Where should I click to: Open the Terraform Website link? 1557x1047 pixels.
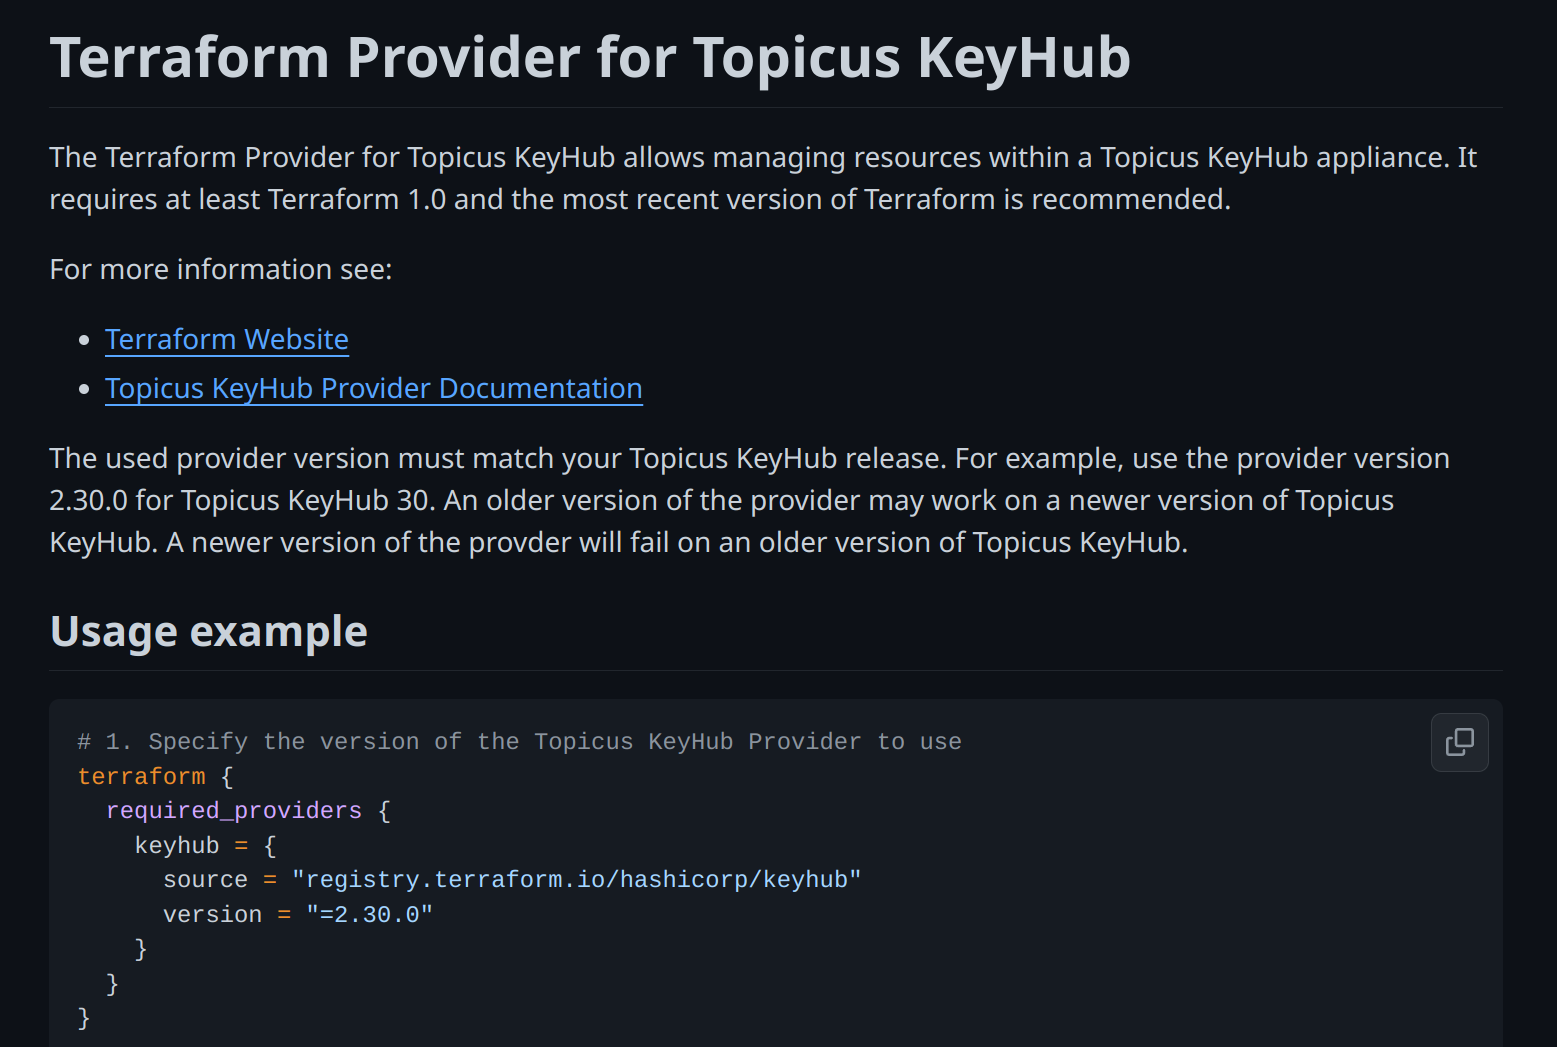click(227, 339)
